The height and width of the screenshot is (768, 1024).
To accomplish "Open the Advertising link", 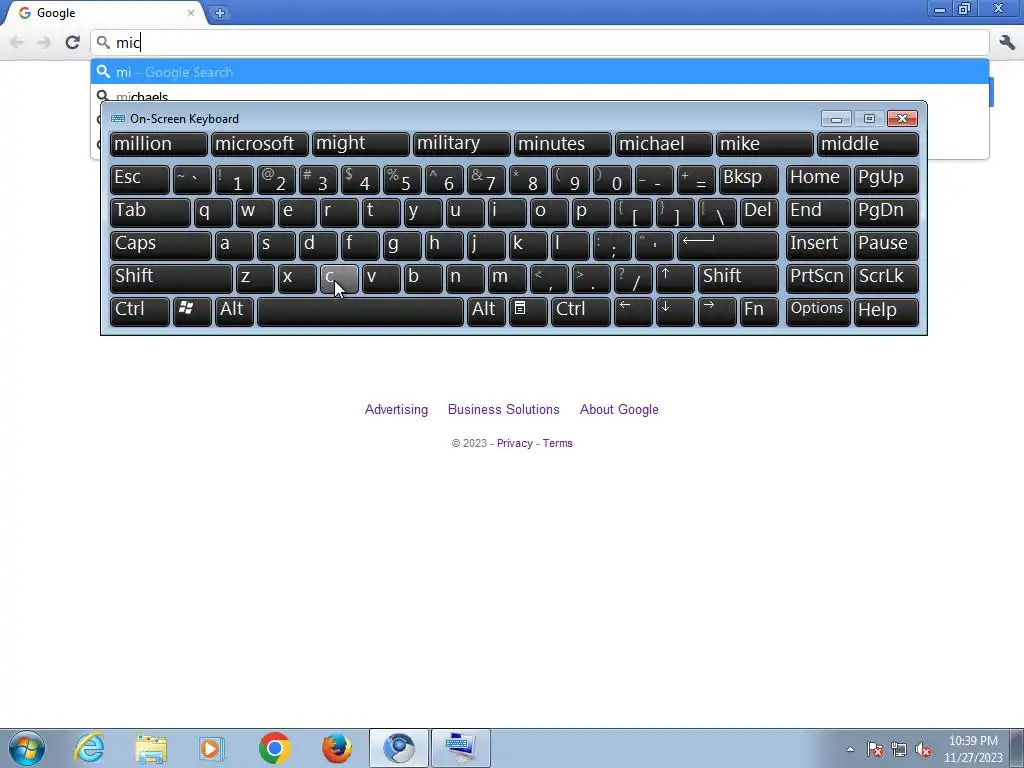I will 396,409.
